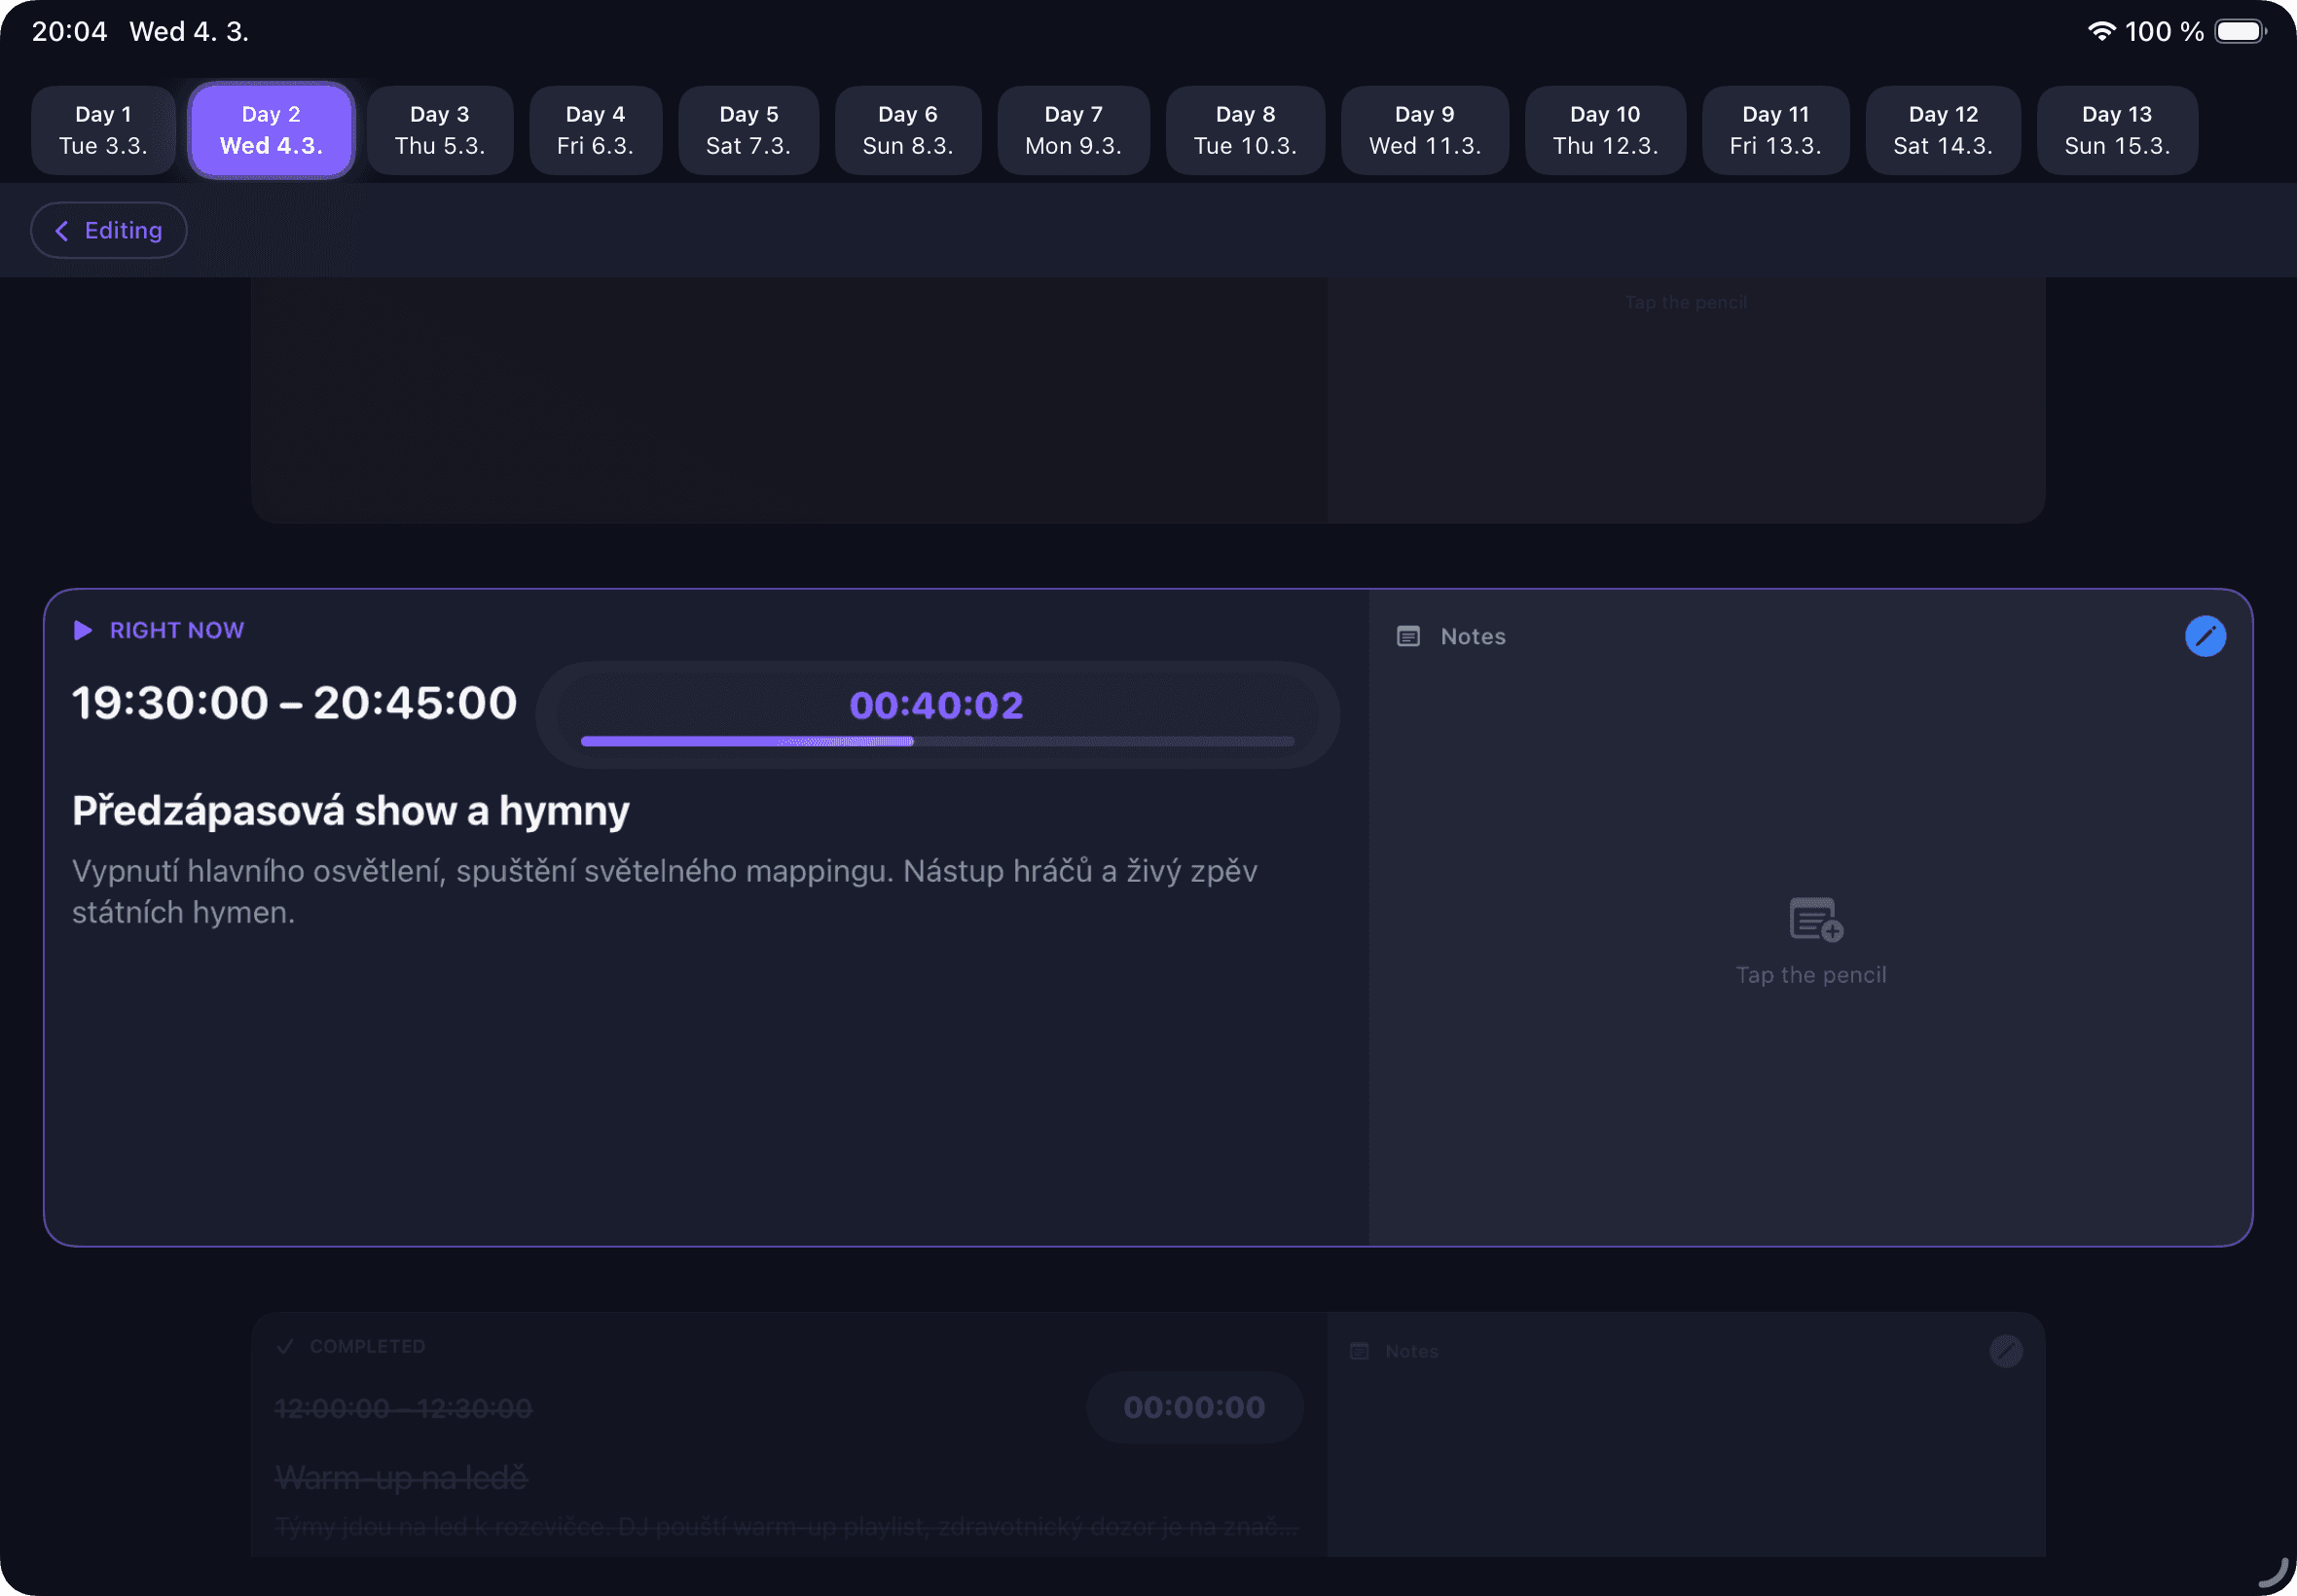Select the Day 1 Tue 3.3. tab
Viewport: 2297px width, 1596px height.
[x=103, y=130]
